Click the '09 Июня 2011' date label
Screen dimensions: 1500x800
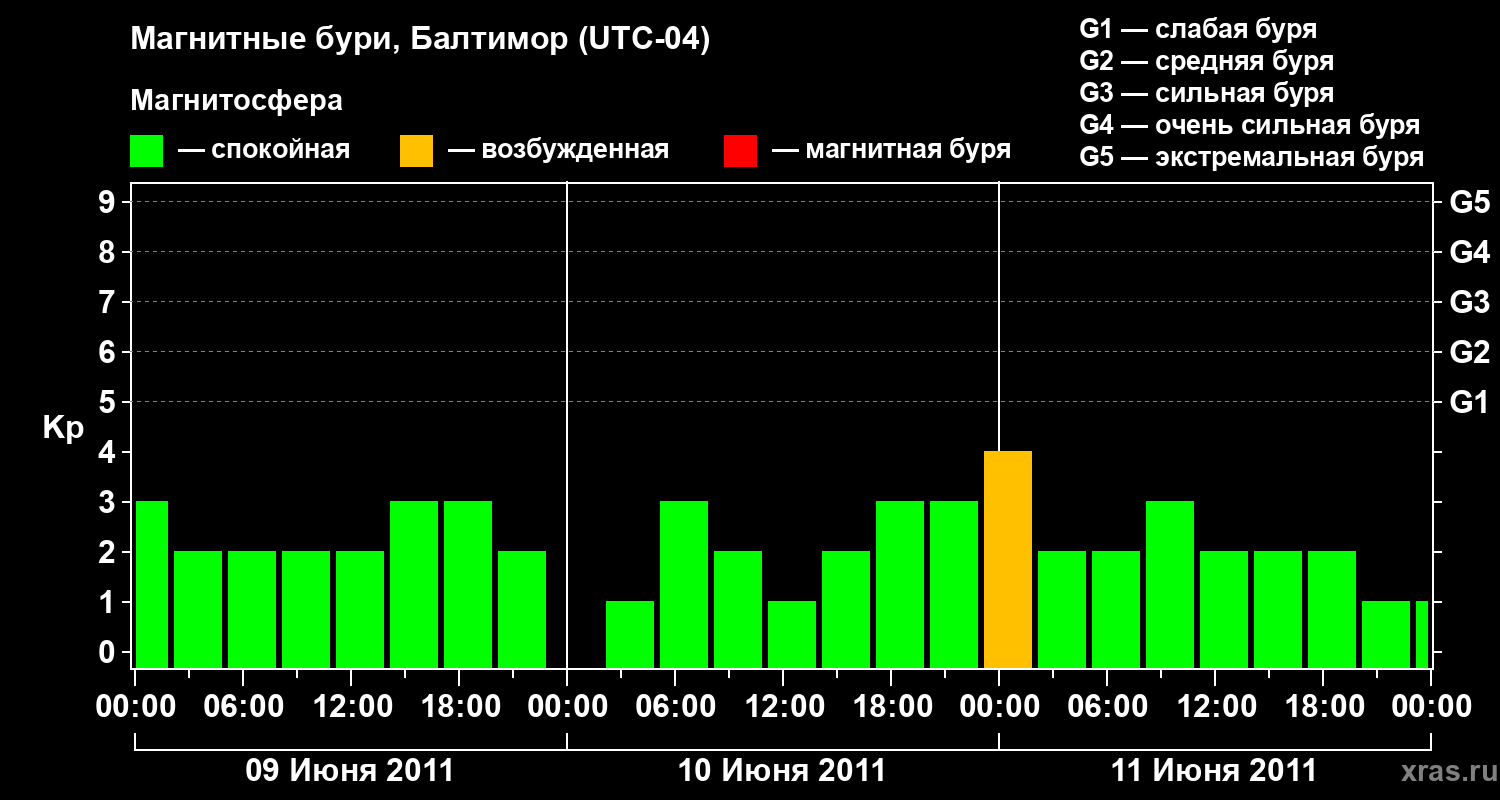pyautogui.click(x=350, y=771)
